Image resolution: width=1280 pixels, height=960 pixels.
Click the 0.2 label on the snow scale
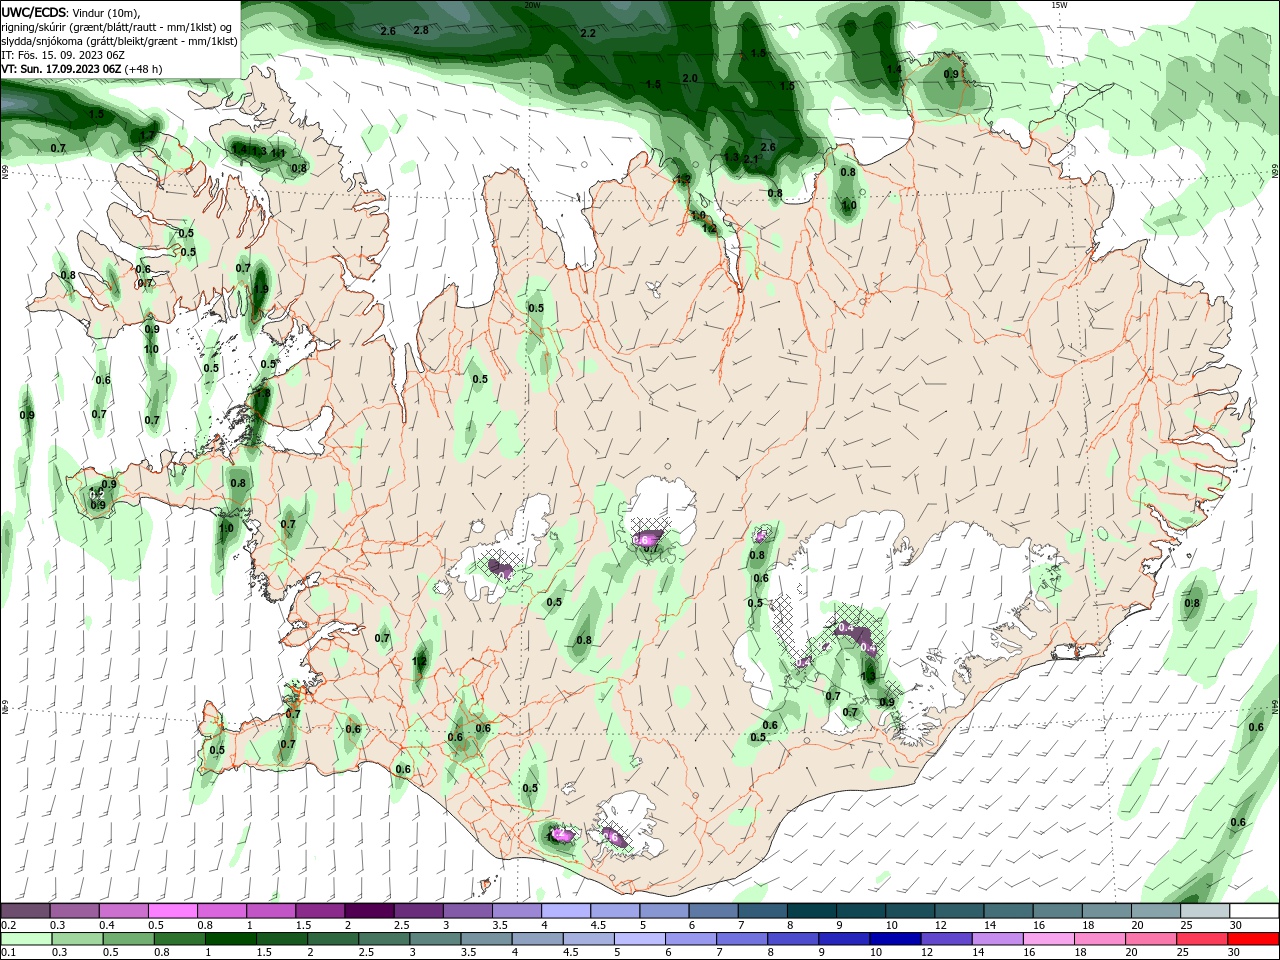click(x=7, y=925)
